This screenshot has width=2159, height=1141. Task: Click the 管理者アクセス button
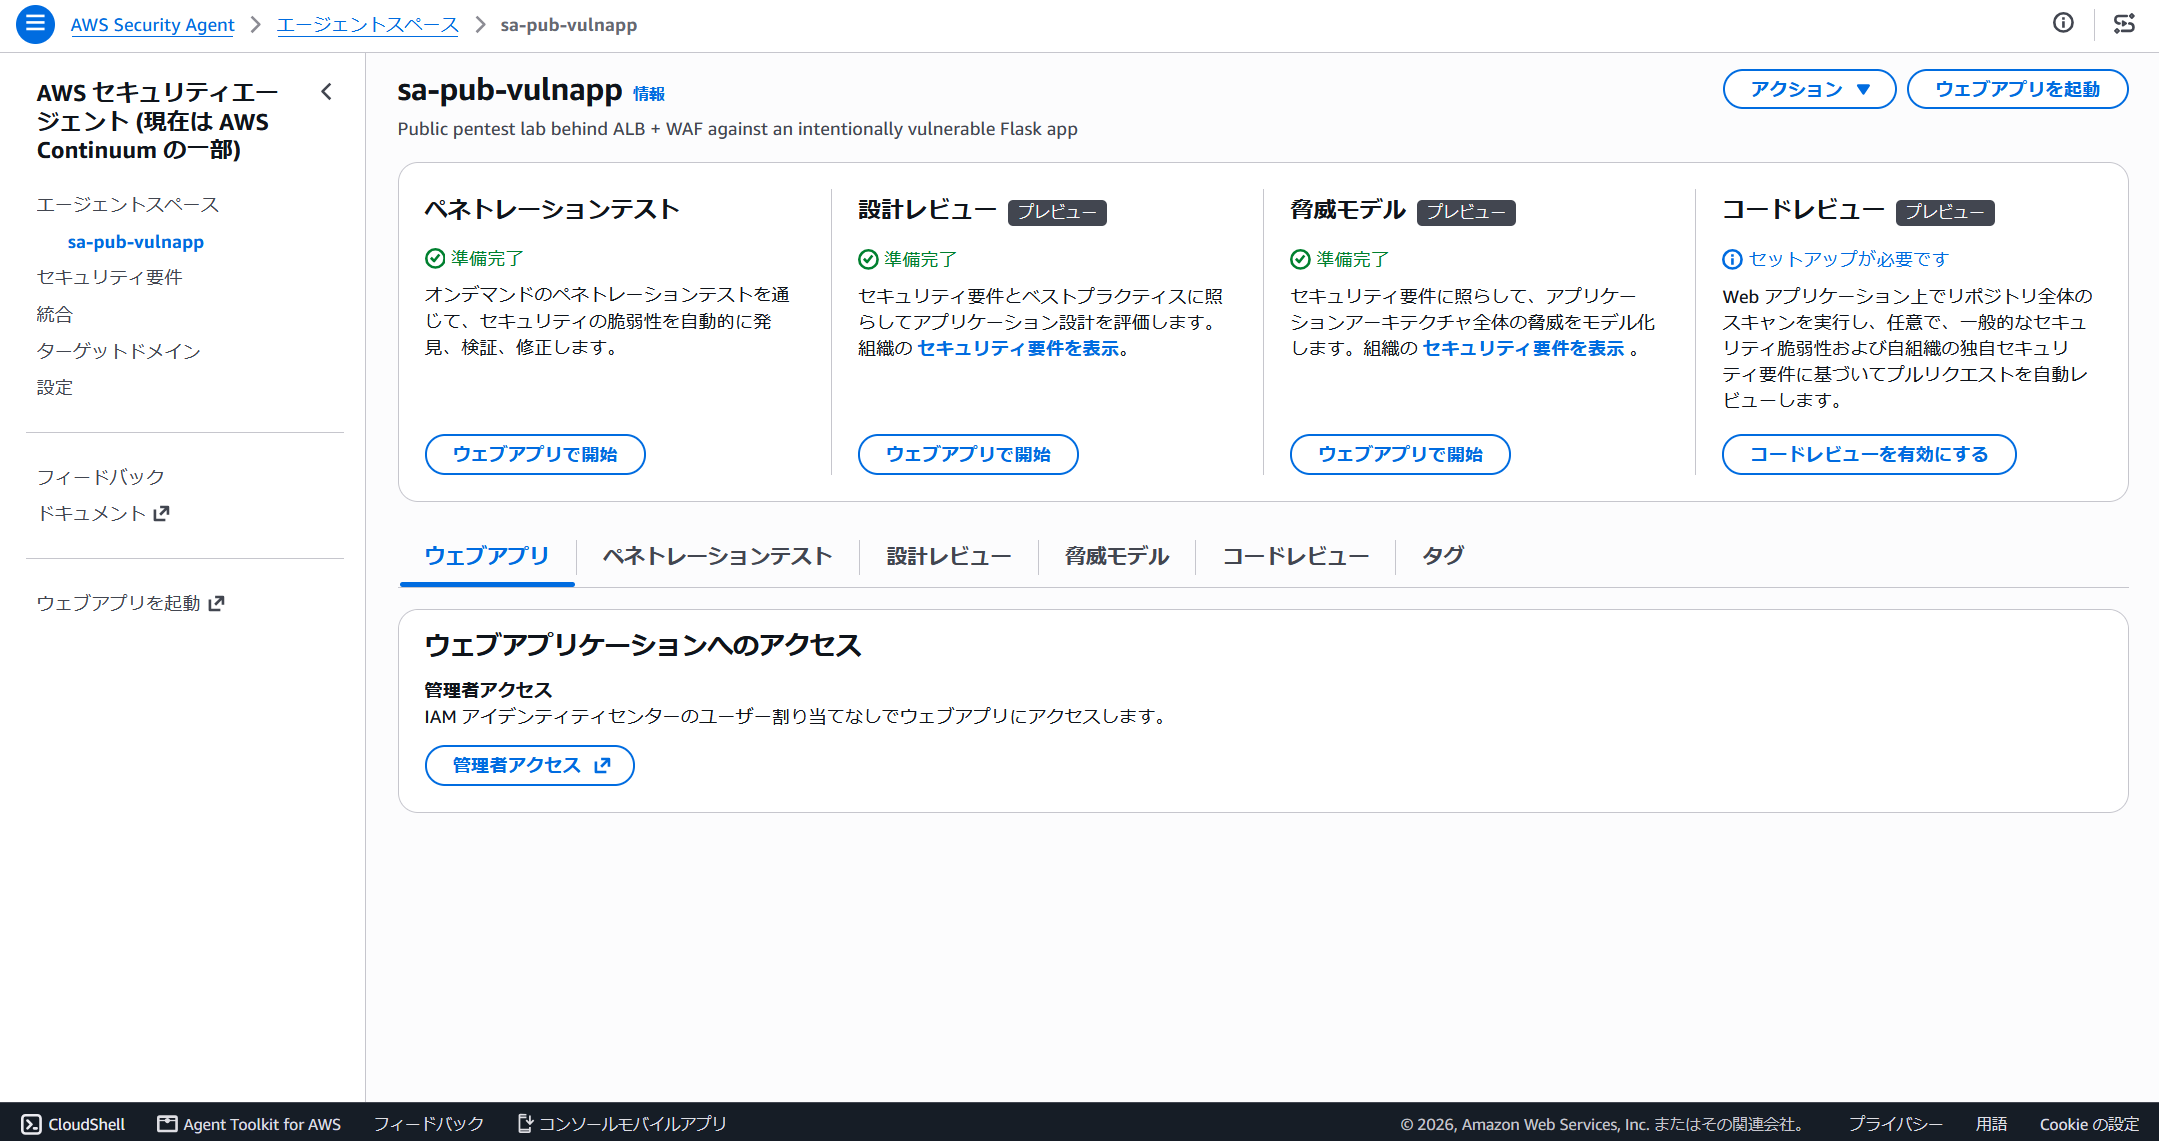pyautogui.click(x=530, y=765)
